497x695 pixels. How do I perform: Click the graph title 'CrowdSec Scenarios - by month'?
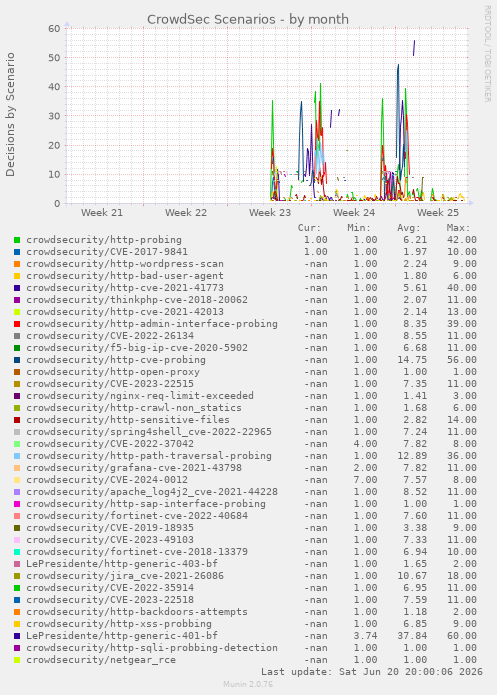coord(248,20)
